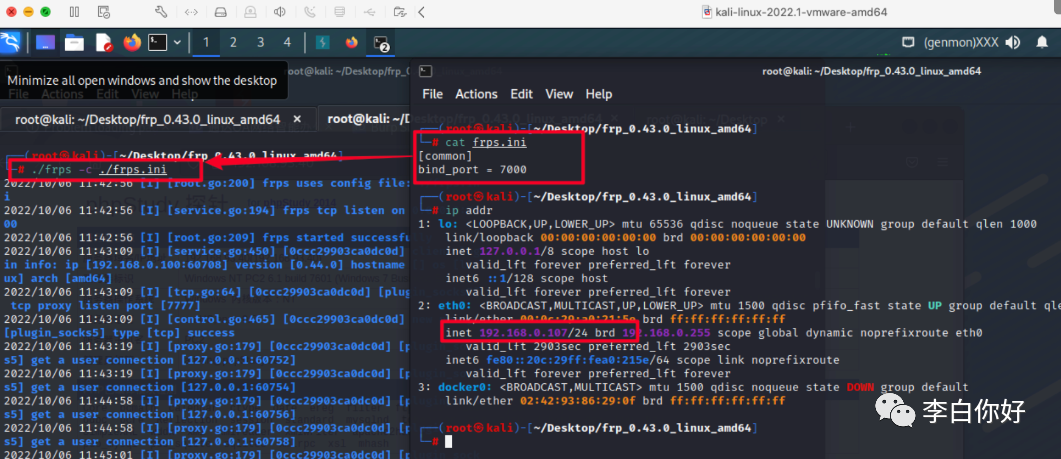Click the '[common]' config line
This screenshot has height=459, width=1061.
pyautogui.click(x=445, y=156)
